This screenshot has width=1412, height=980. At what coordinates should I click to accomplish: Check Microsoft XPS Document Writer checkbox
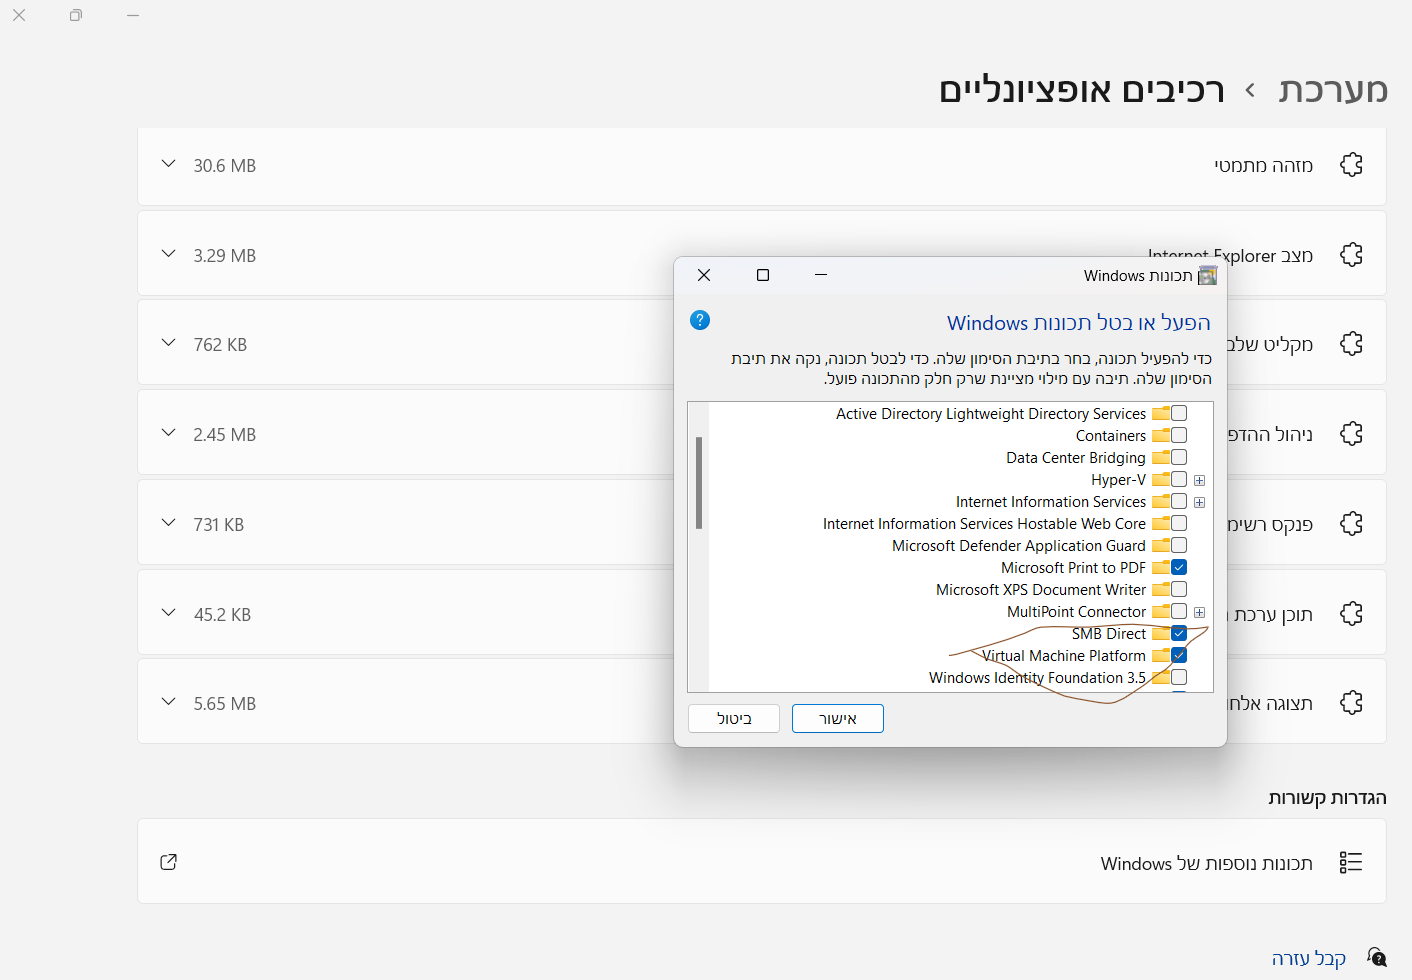pos(1179,589)
